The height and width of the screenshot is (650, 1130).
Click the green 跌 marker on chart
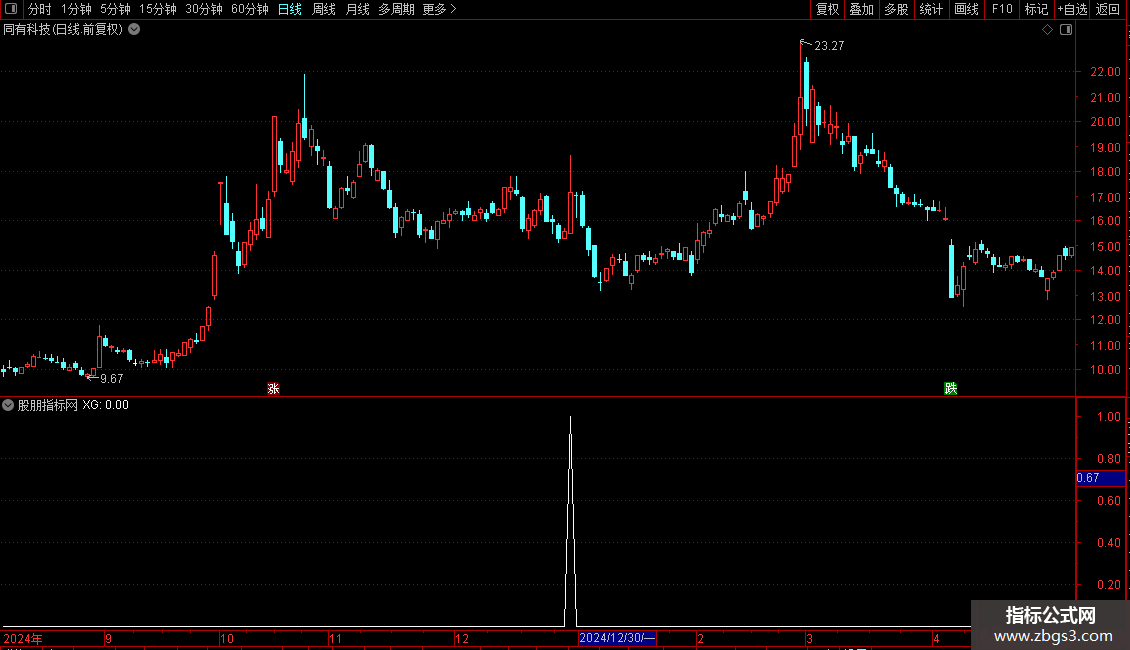[x=951, y=388]
